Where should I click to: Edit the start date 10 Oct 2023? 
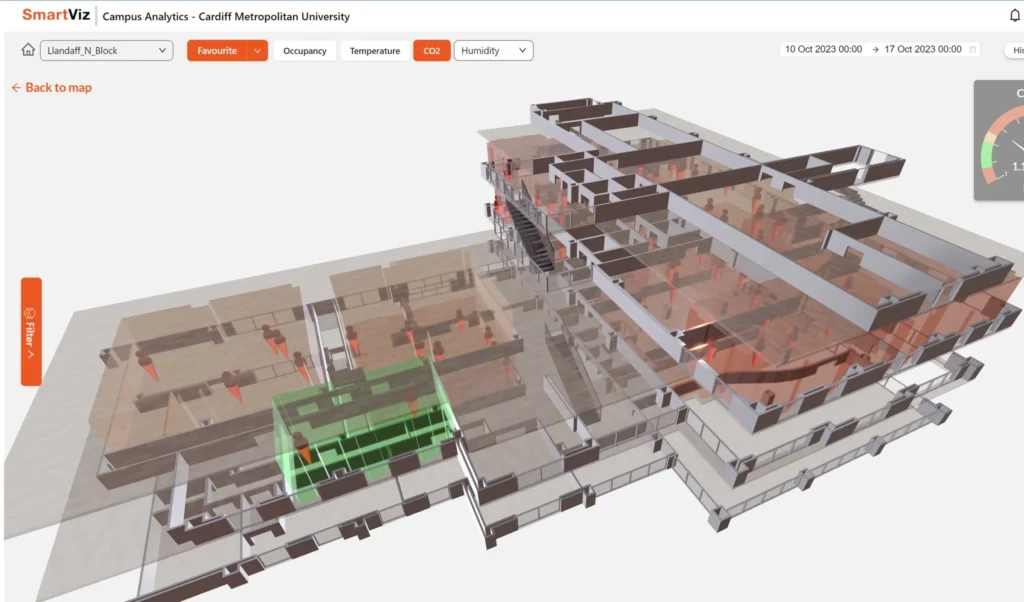[823, 50]
